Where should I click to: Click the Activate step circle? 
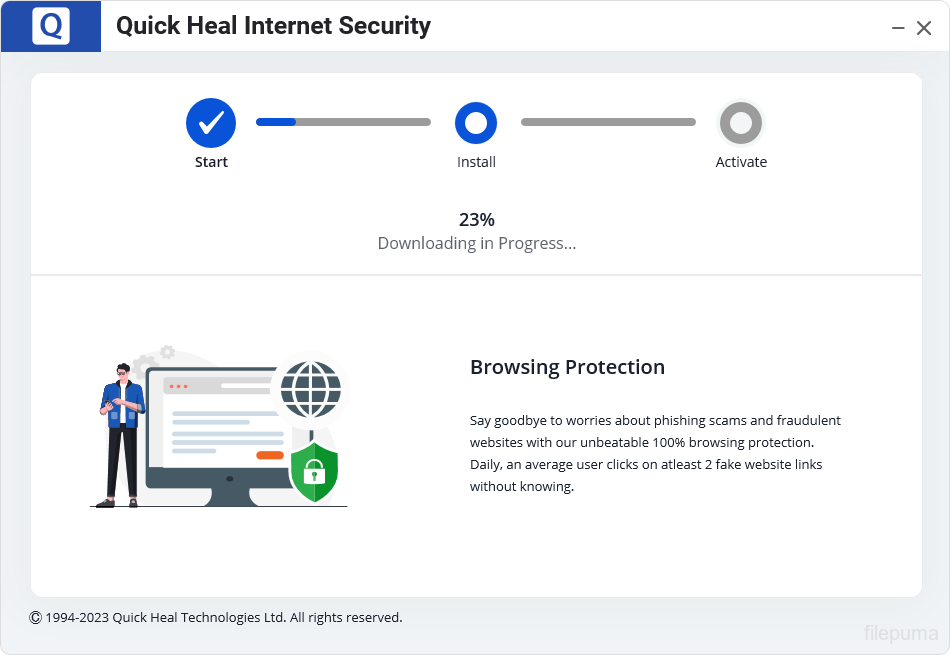point(741,123)
